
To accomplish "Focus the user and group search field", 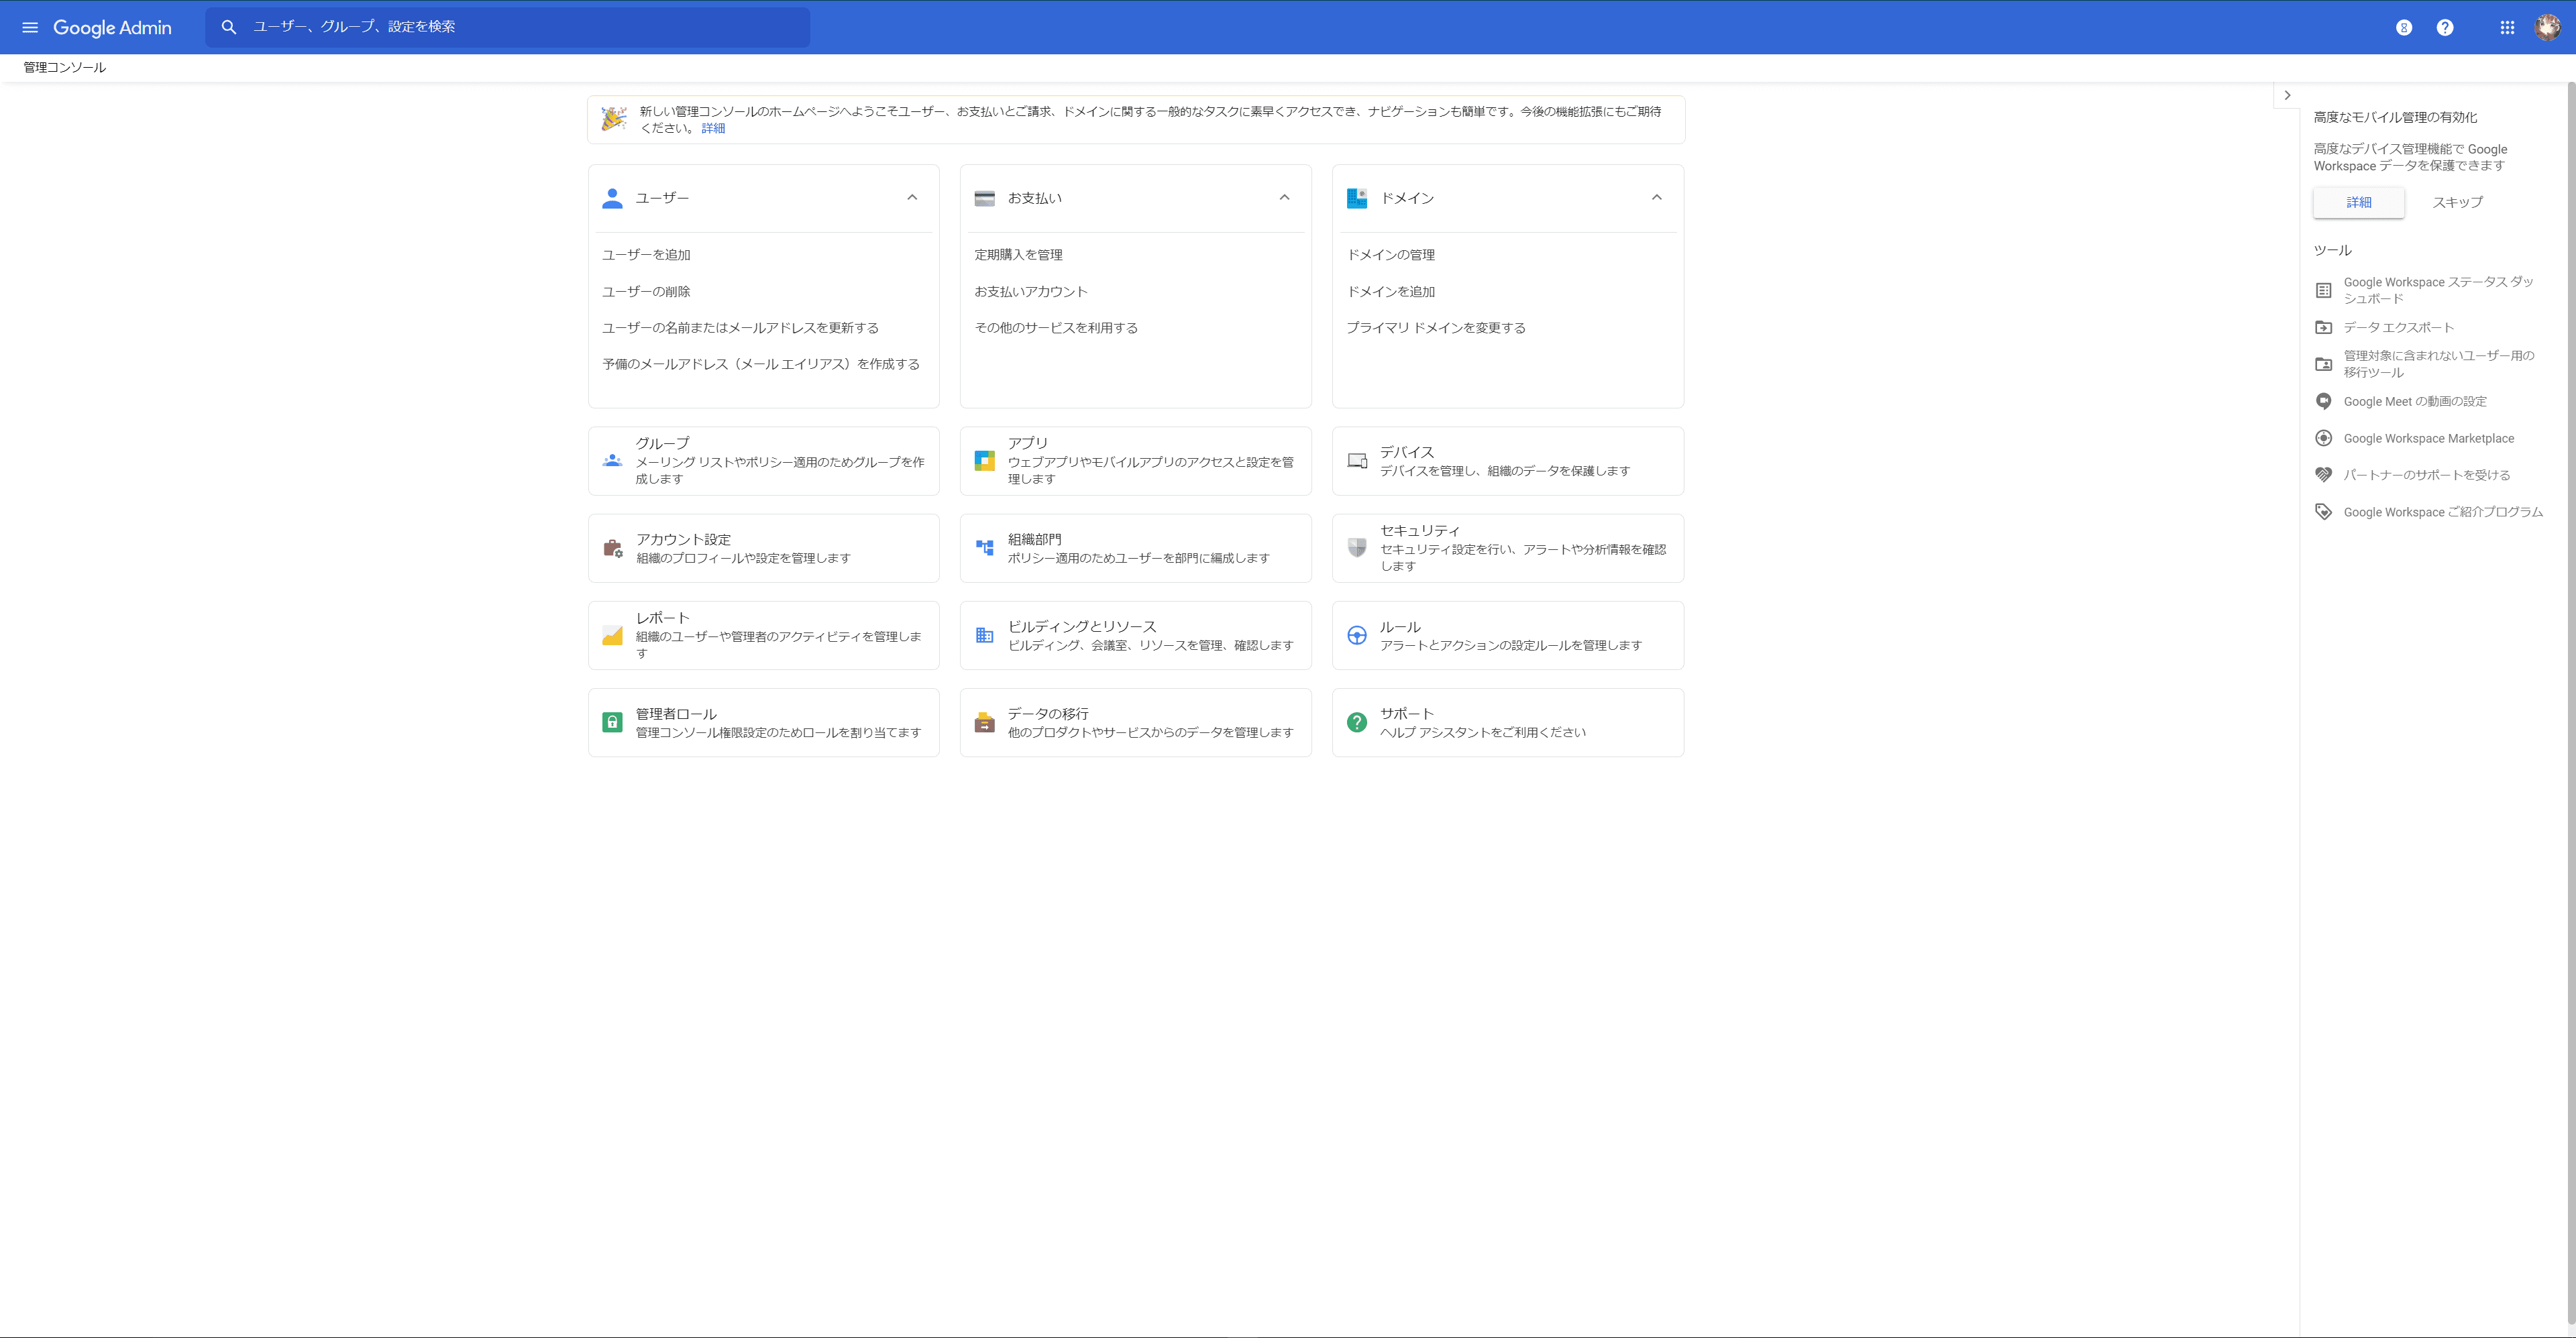I will [x=520, y=27].
